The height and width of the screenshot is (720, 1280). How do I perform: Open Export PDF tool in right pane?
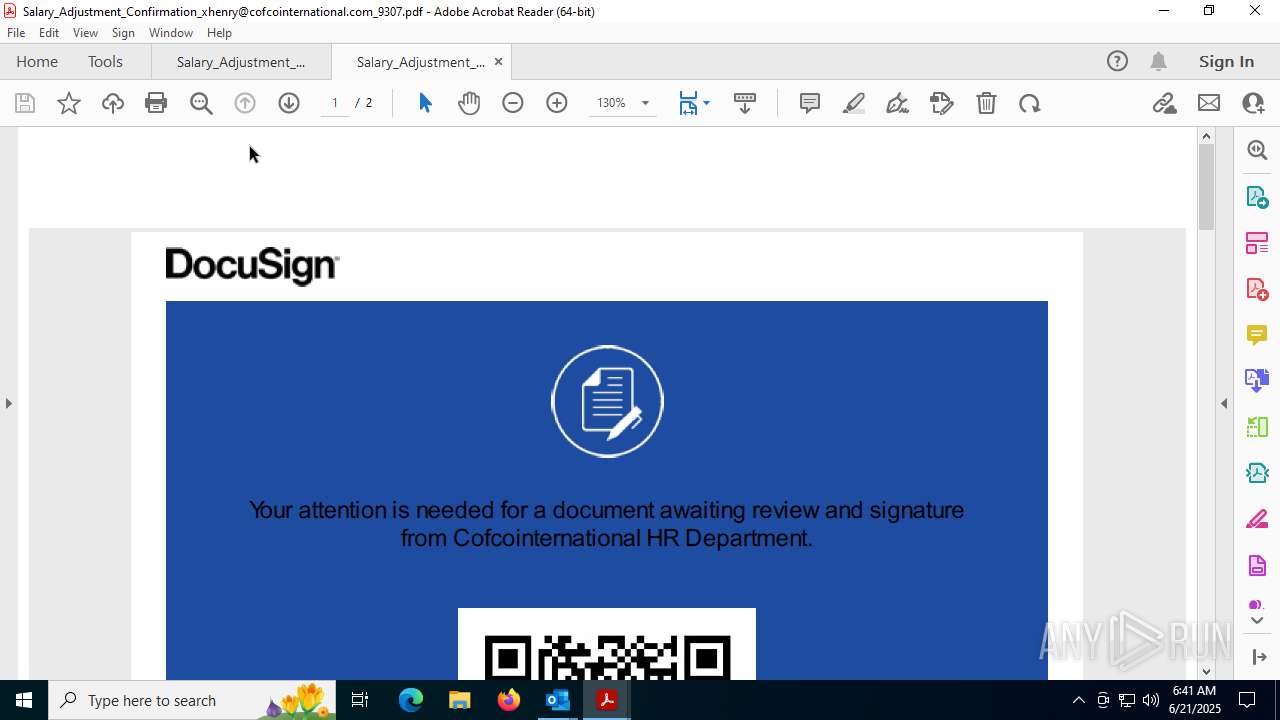click(x=1257, y=197)
